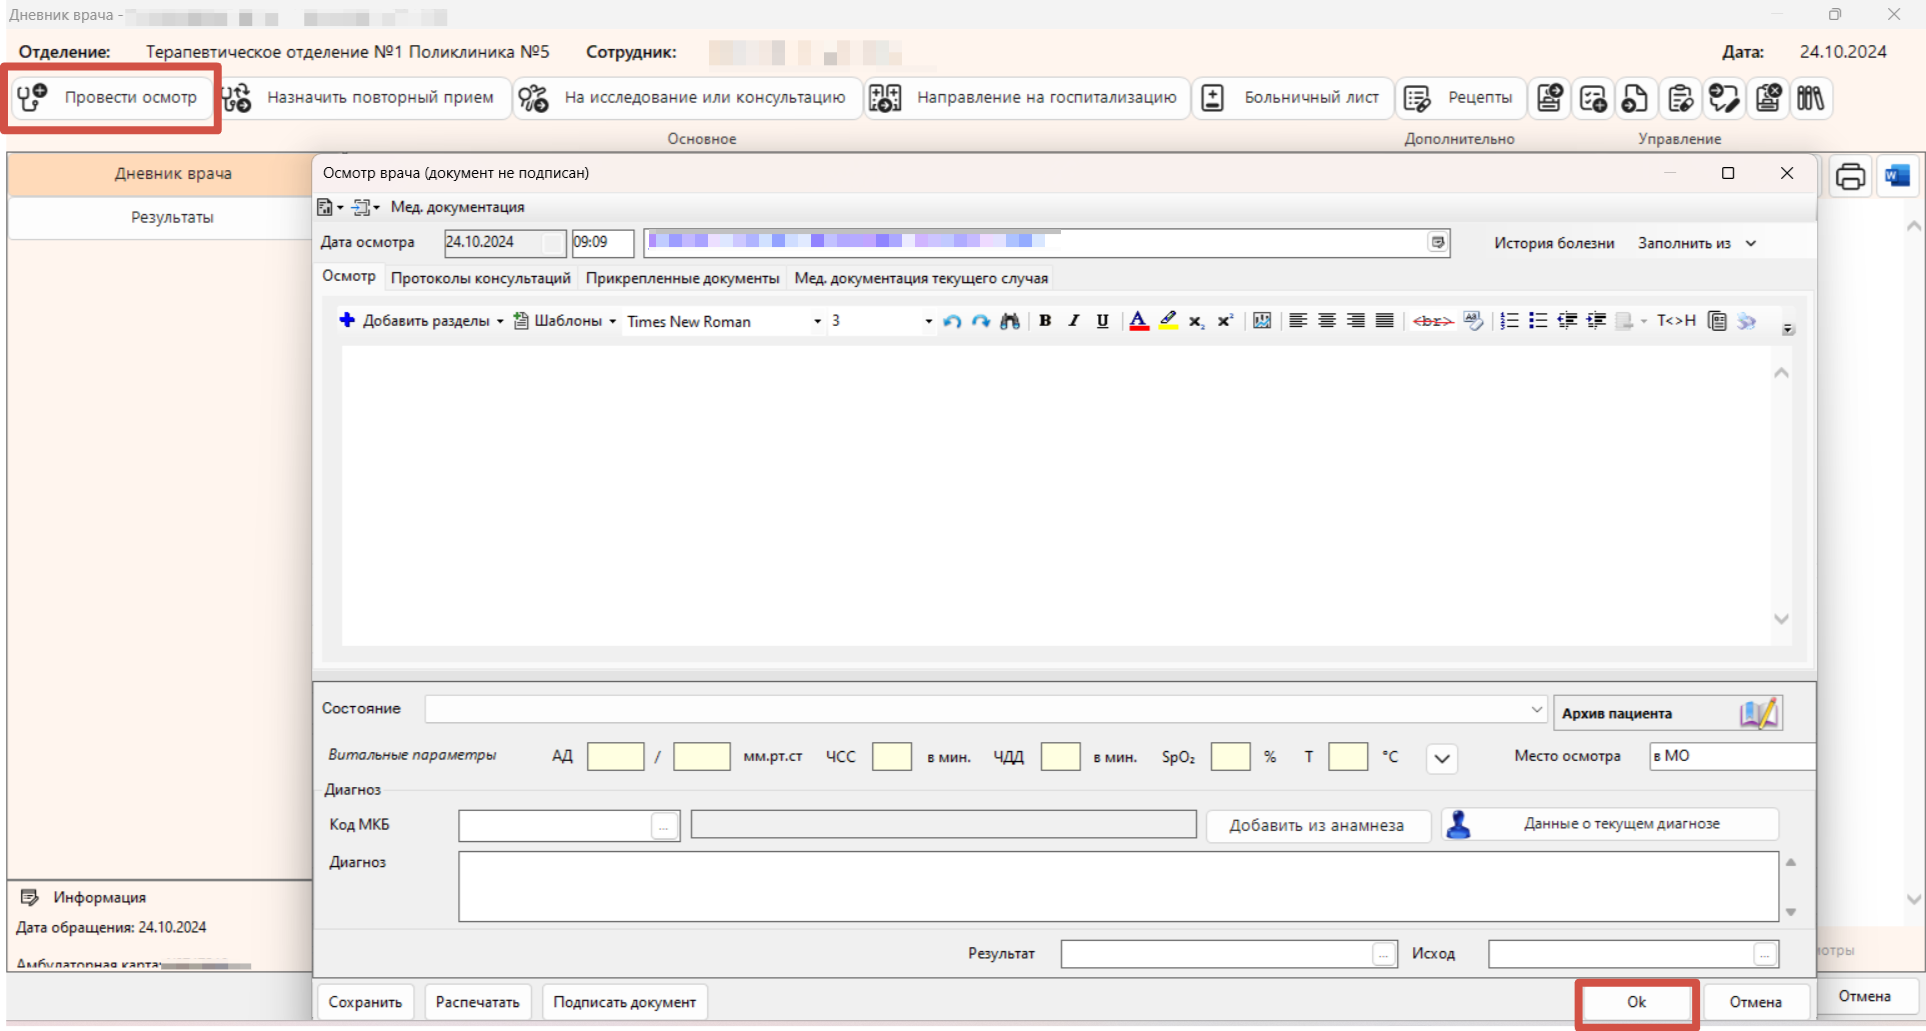Click the document-with-cross cancel icon

(1768, 98)
